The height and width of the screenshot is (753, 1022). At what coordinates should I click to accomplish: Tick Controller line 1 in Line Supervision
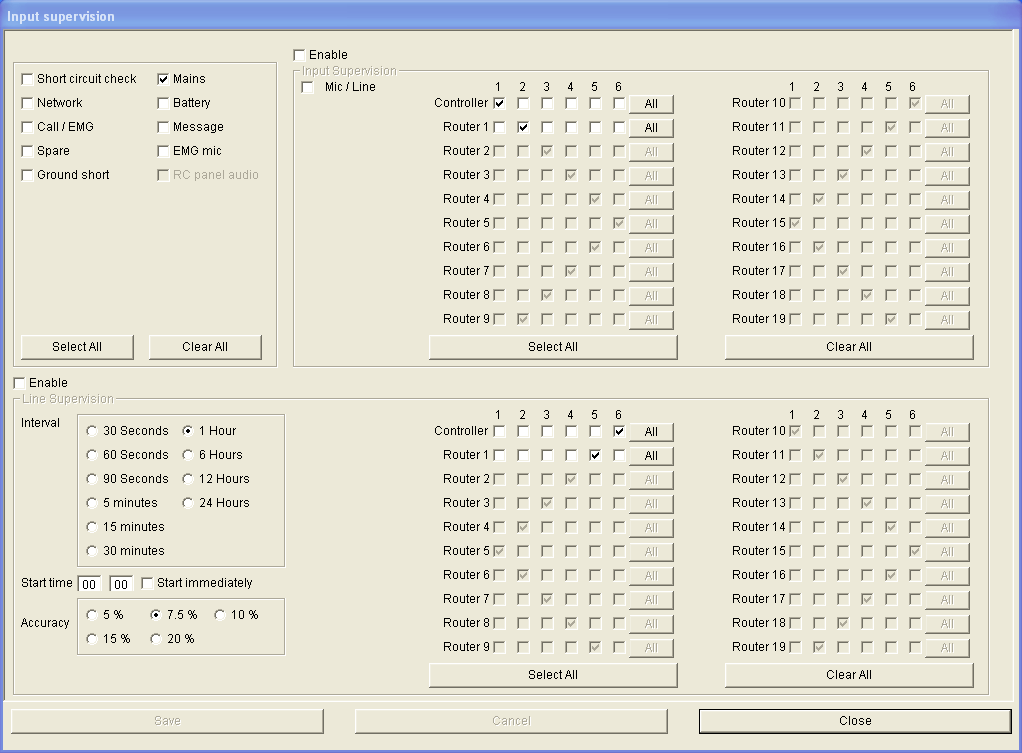pos(499,431)
